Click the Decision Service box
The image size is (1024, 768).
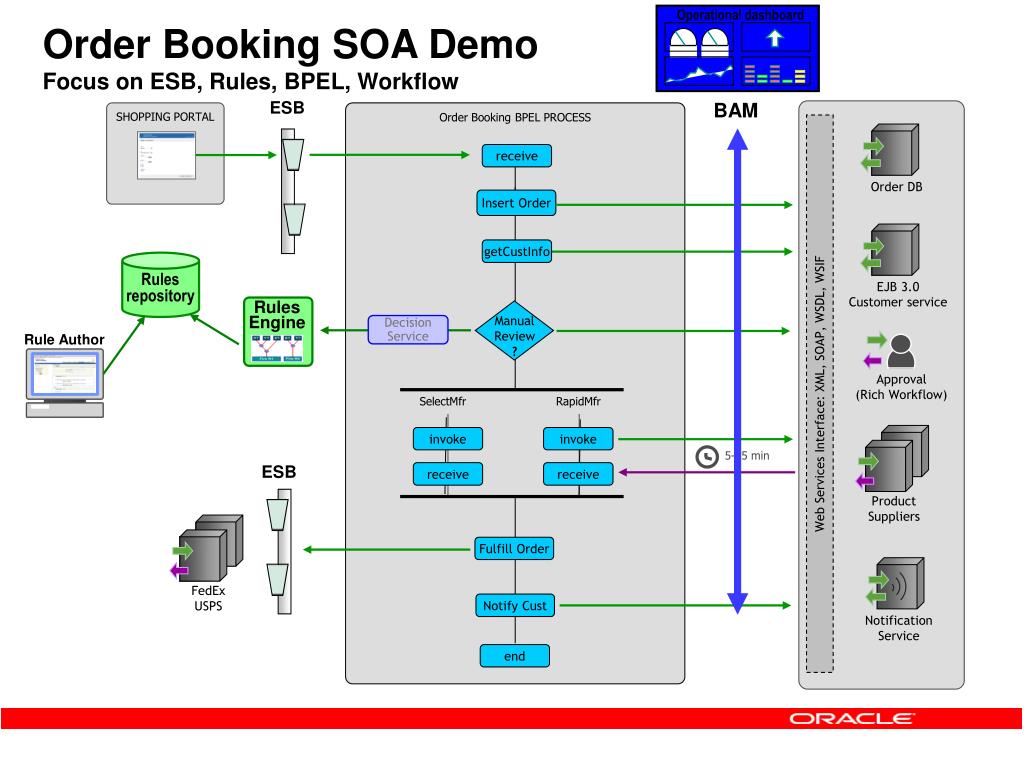coord(408,330)
